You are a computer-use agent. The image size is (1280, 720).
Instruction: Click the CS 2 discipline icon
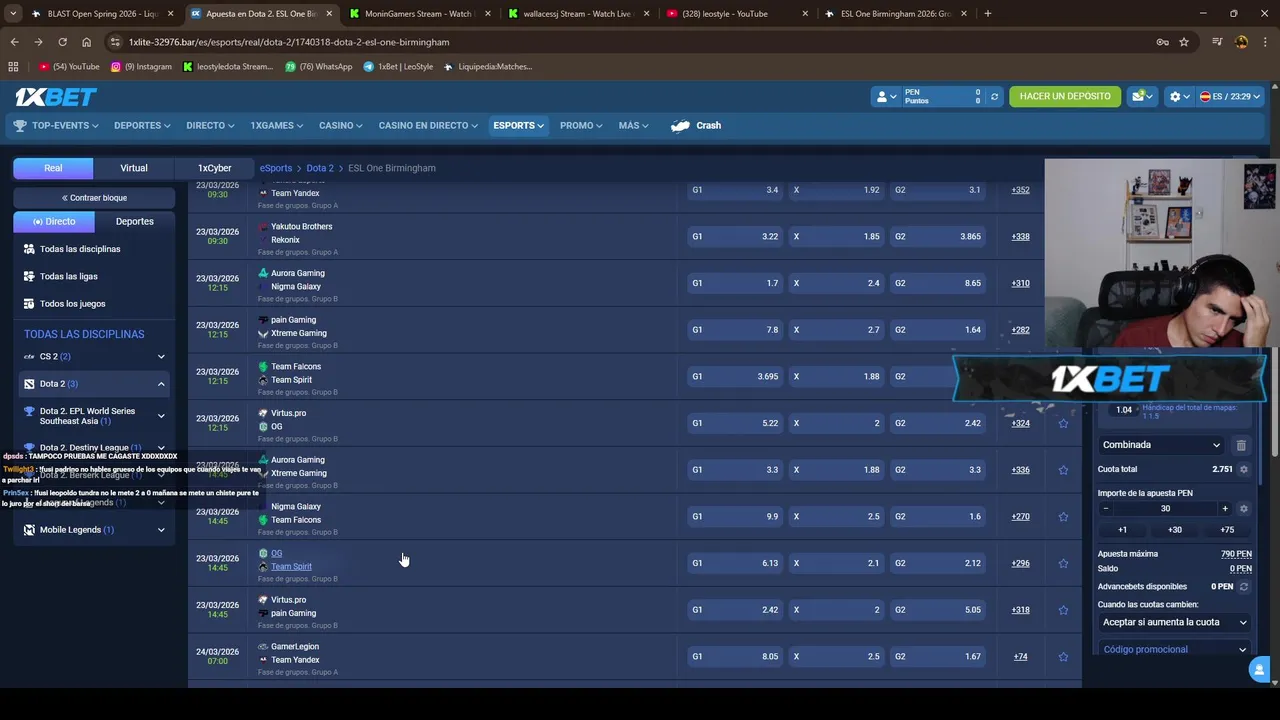tap(29, 357)
